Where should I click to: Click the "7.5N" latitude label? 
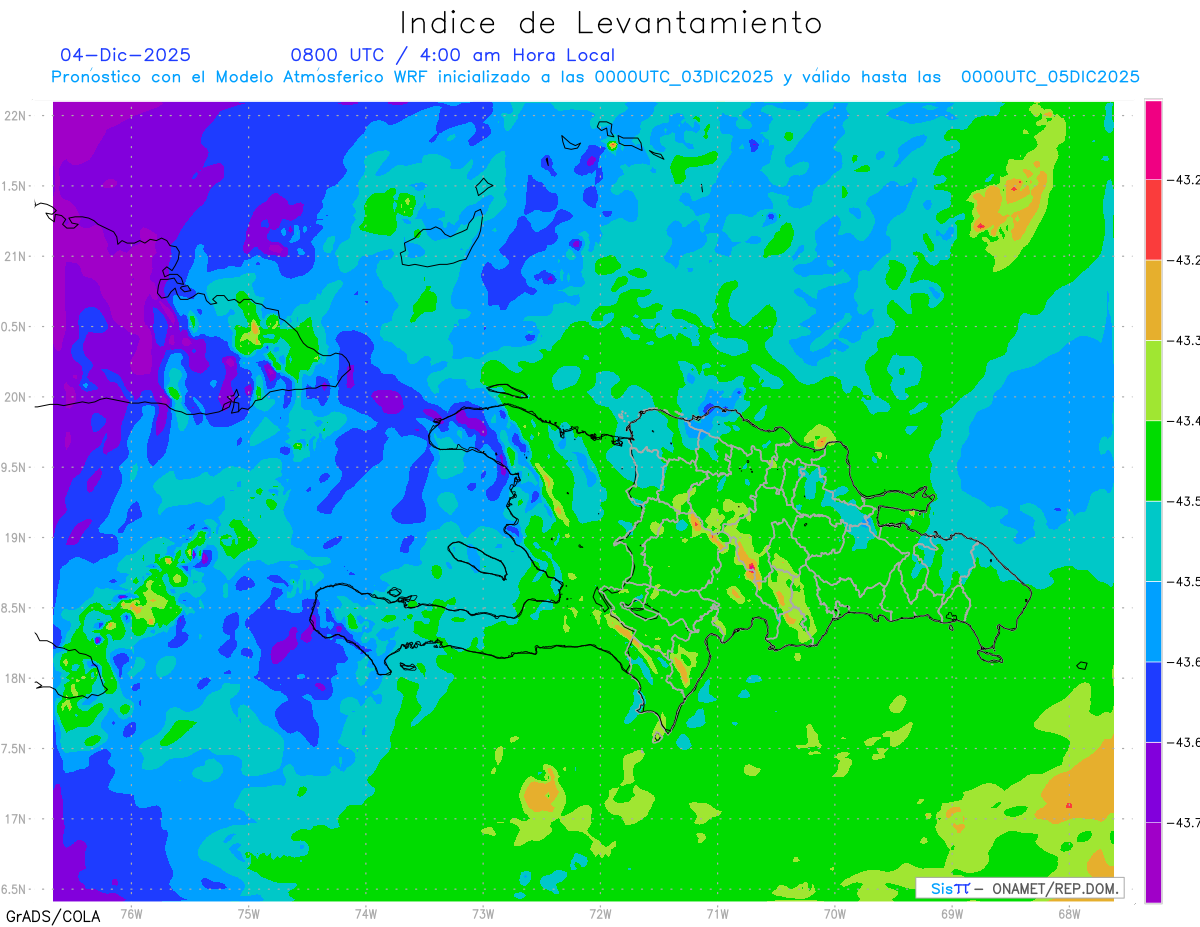pos(14,749)
